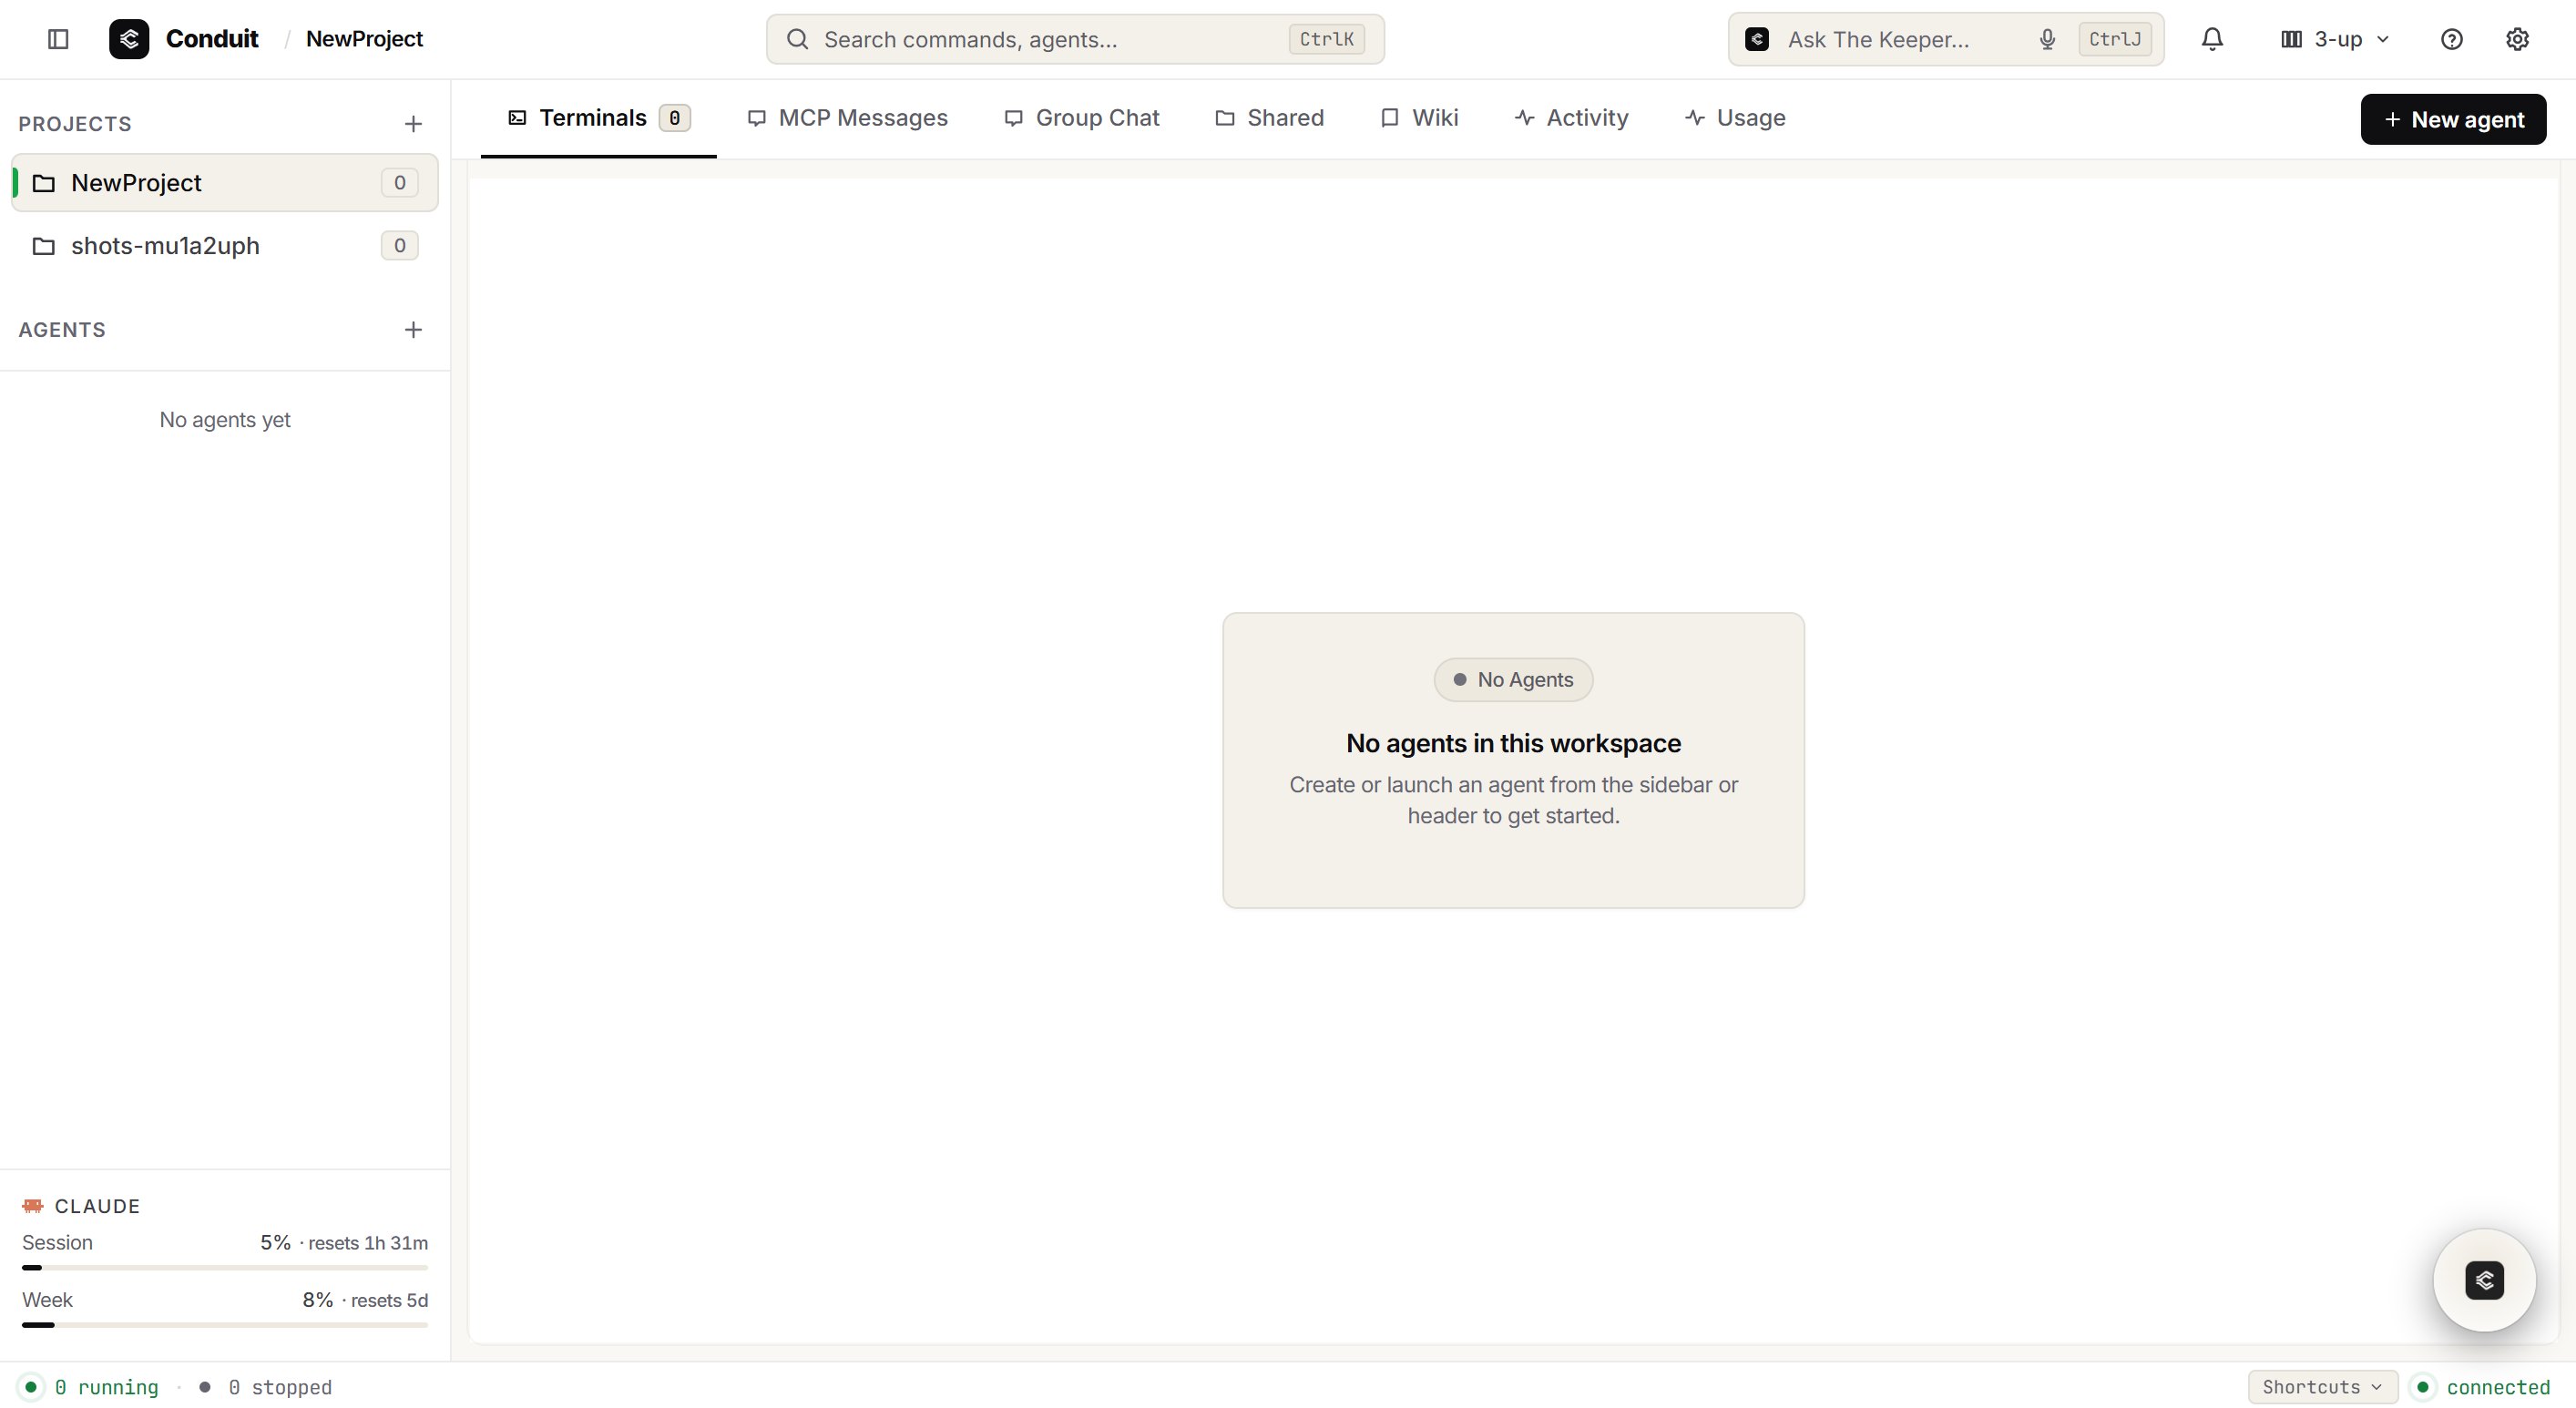The width and height of the screenshot is (2576, 1408).
Task: Click the 'No agents yet' sidebar text
Action: [x=225, y=420]
